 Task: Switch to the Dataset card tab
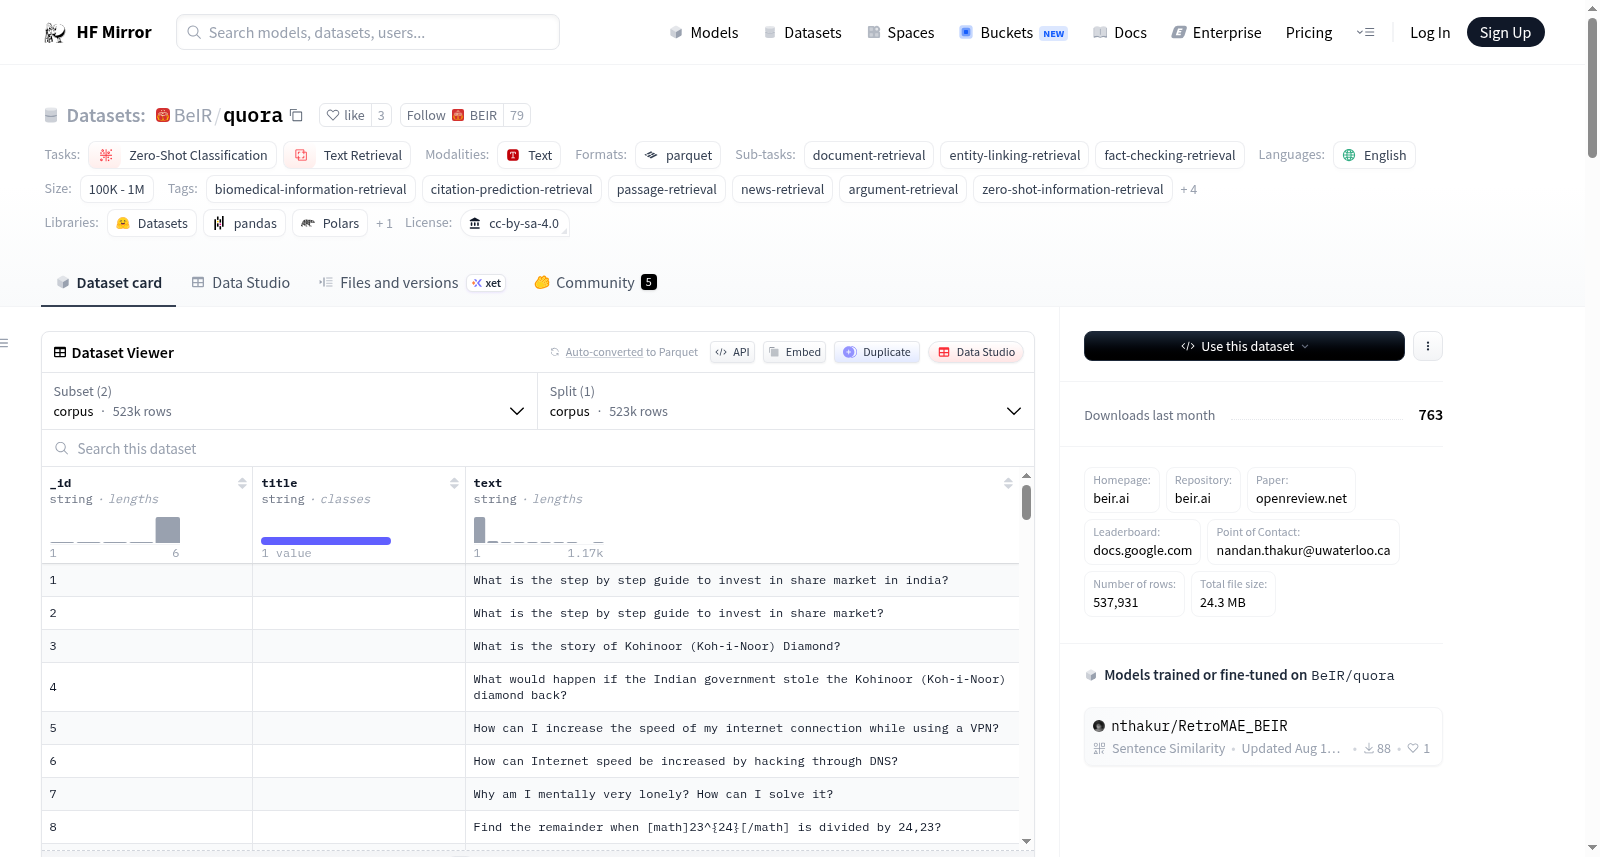[x=109, y=283]
